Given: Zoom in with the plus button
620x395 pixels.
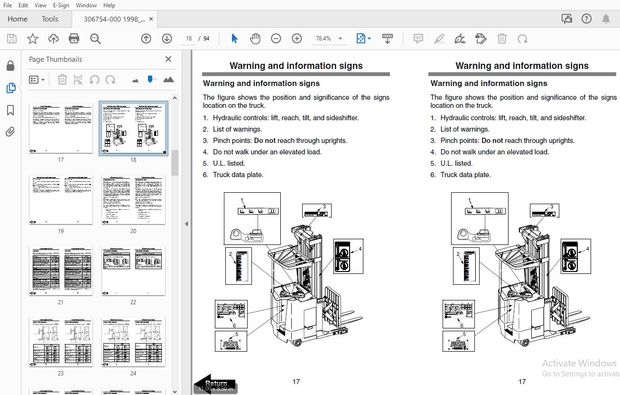Looking at the screenshot, I should tap(297, 39).
